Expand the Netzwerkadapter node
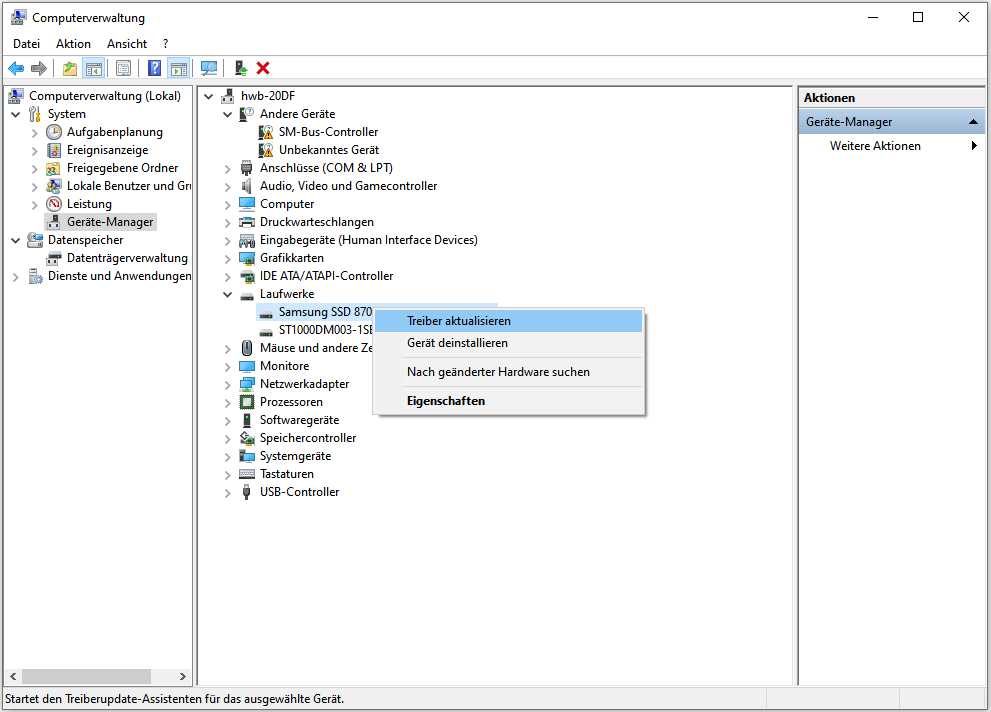 [x=228, y=384]
